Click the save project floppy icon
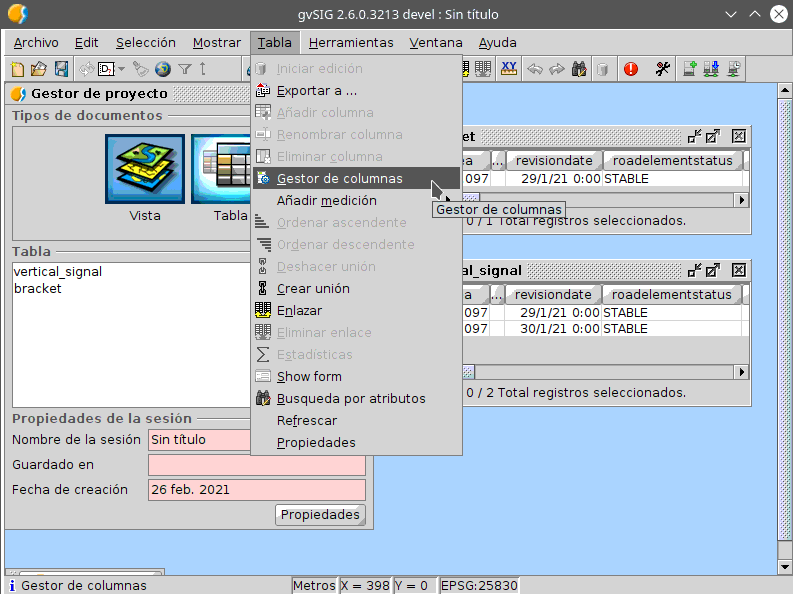Viewport: 793px width, 594px height. [x=61, y=69]
